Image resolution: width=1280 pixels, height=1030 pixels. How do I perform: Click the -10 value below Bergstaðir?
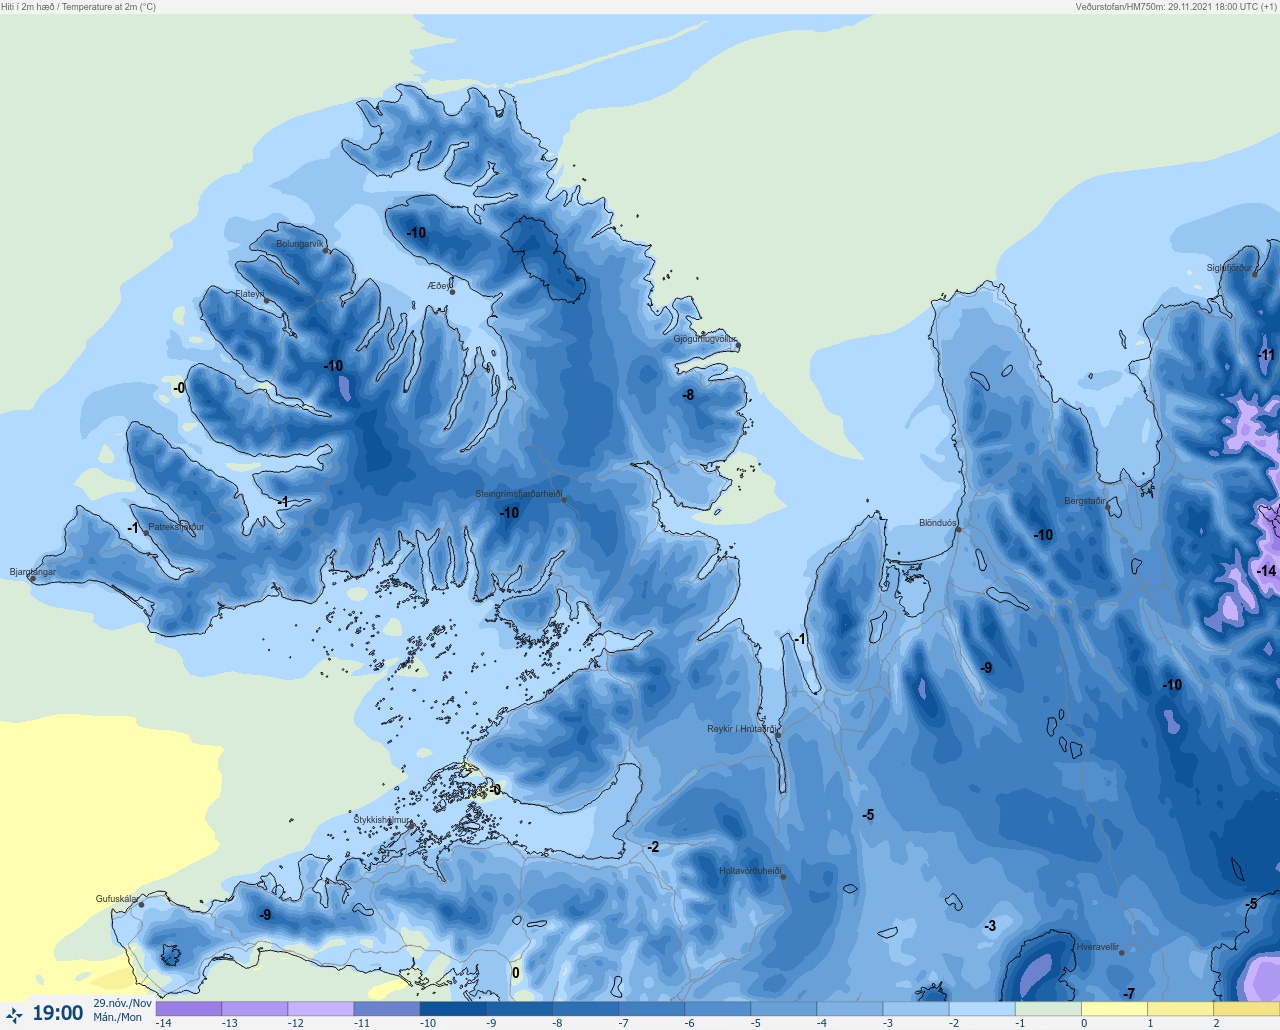(1043, 535)
